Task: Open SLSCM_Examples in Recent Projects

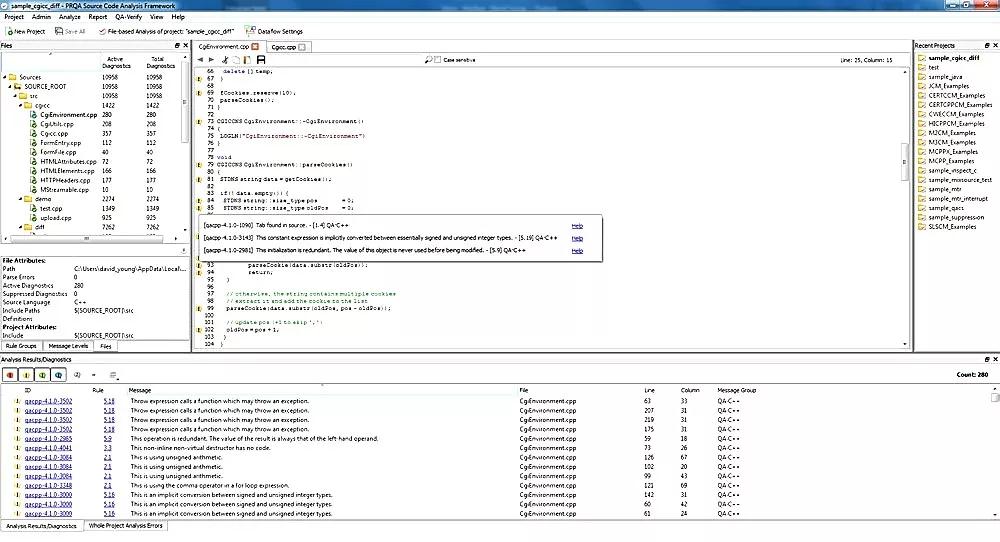Action: [x=952, y=227]
